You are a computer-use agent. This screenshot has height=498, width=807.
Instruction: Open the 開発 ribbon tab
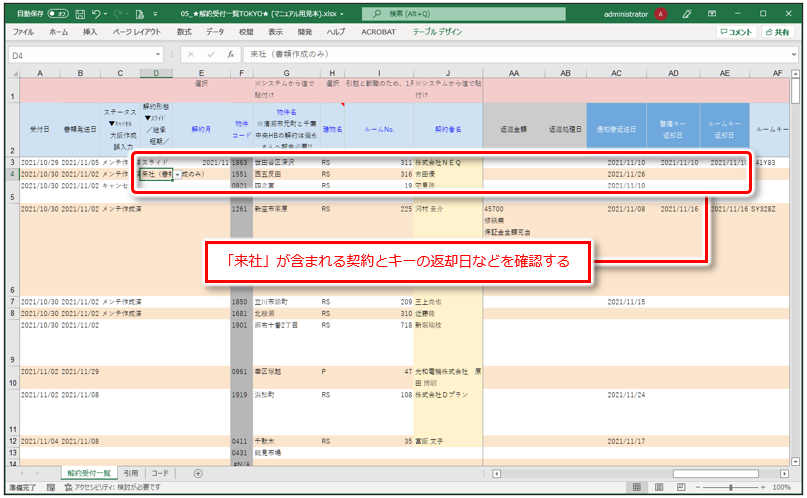pos(305,32)
